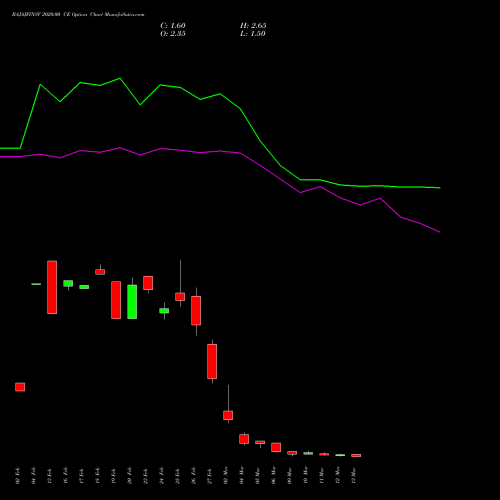Click the close value 'C: 1.60'

[x=173, y=25]
